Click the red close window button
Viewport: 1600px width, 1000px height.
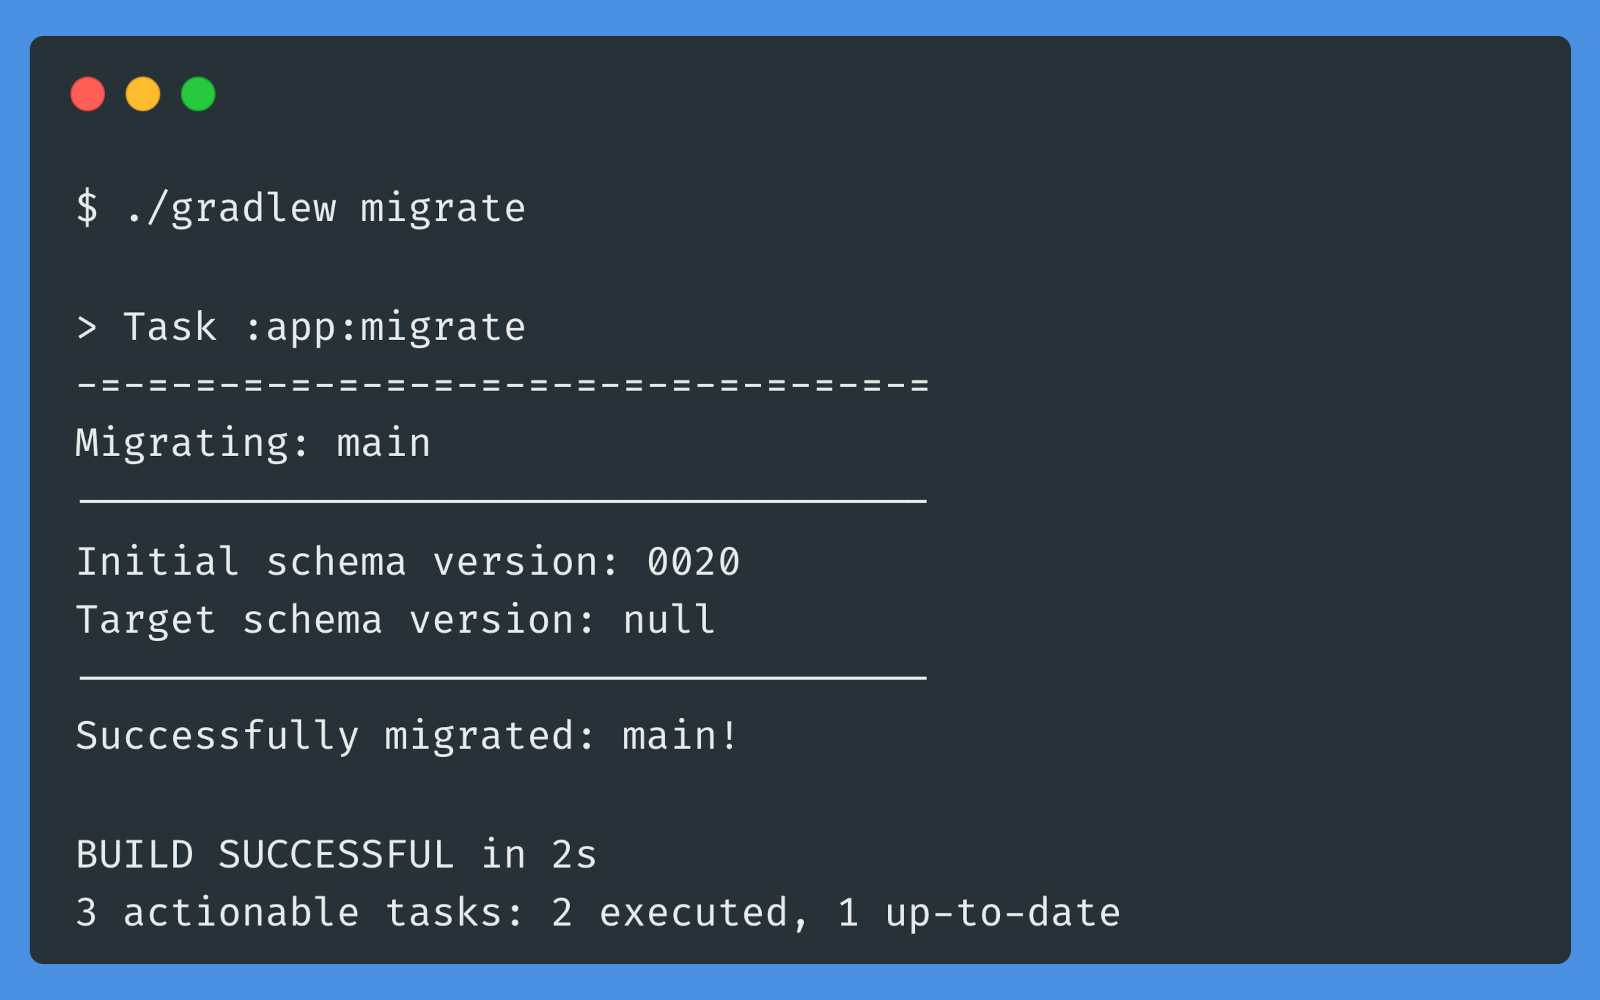click(88, 94)
